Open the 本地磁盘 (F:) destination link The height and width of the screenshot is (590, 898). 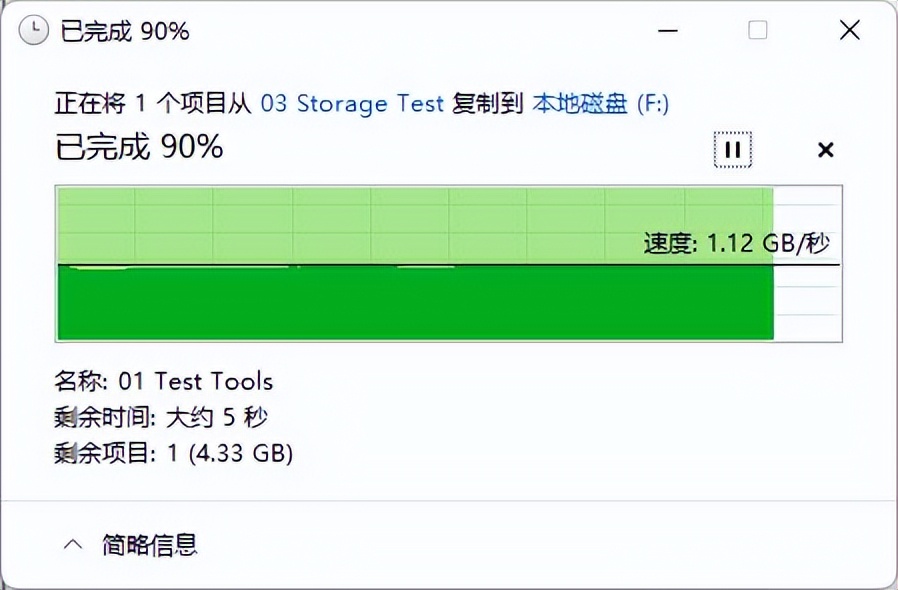coord(600,103)
